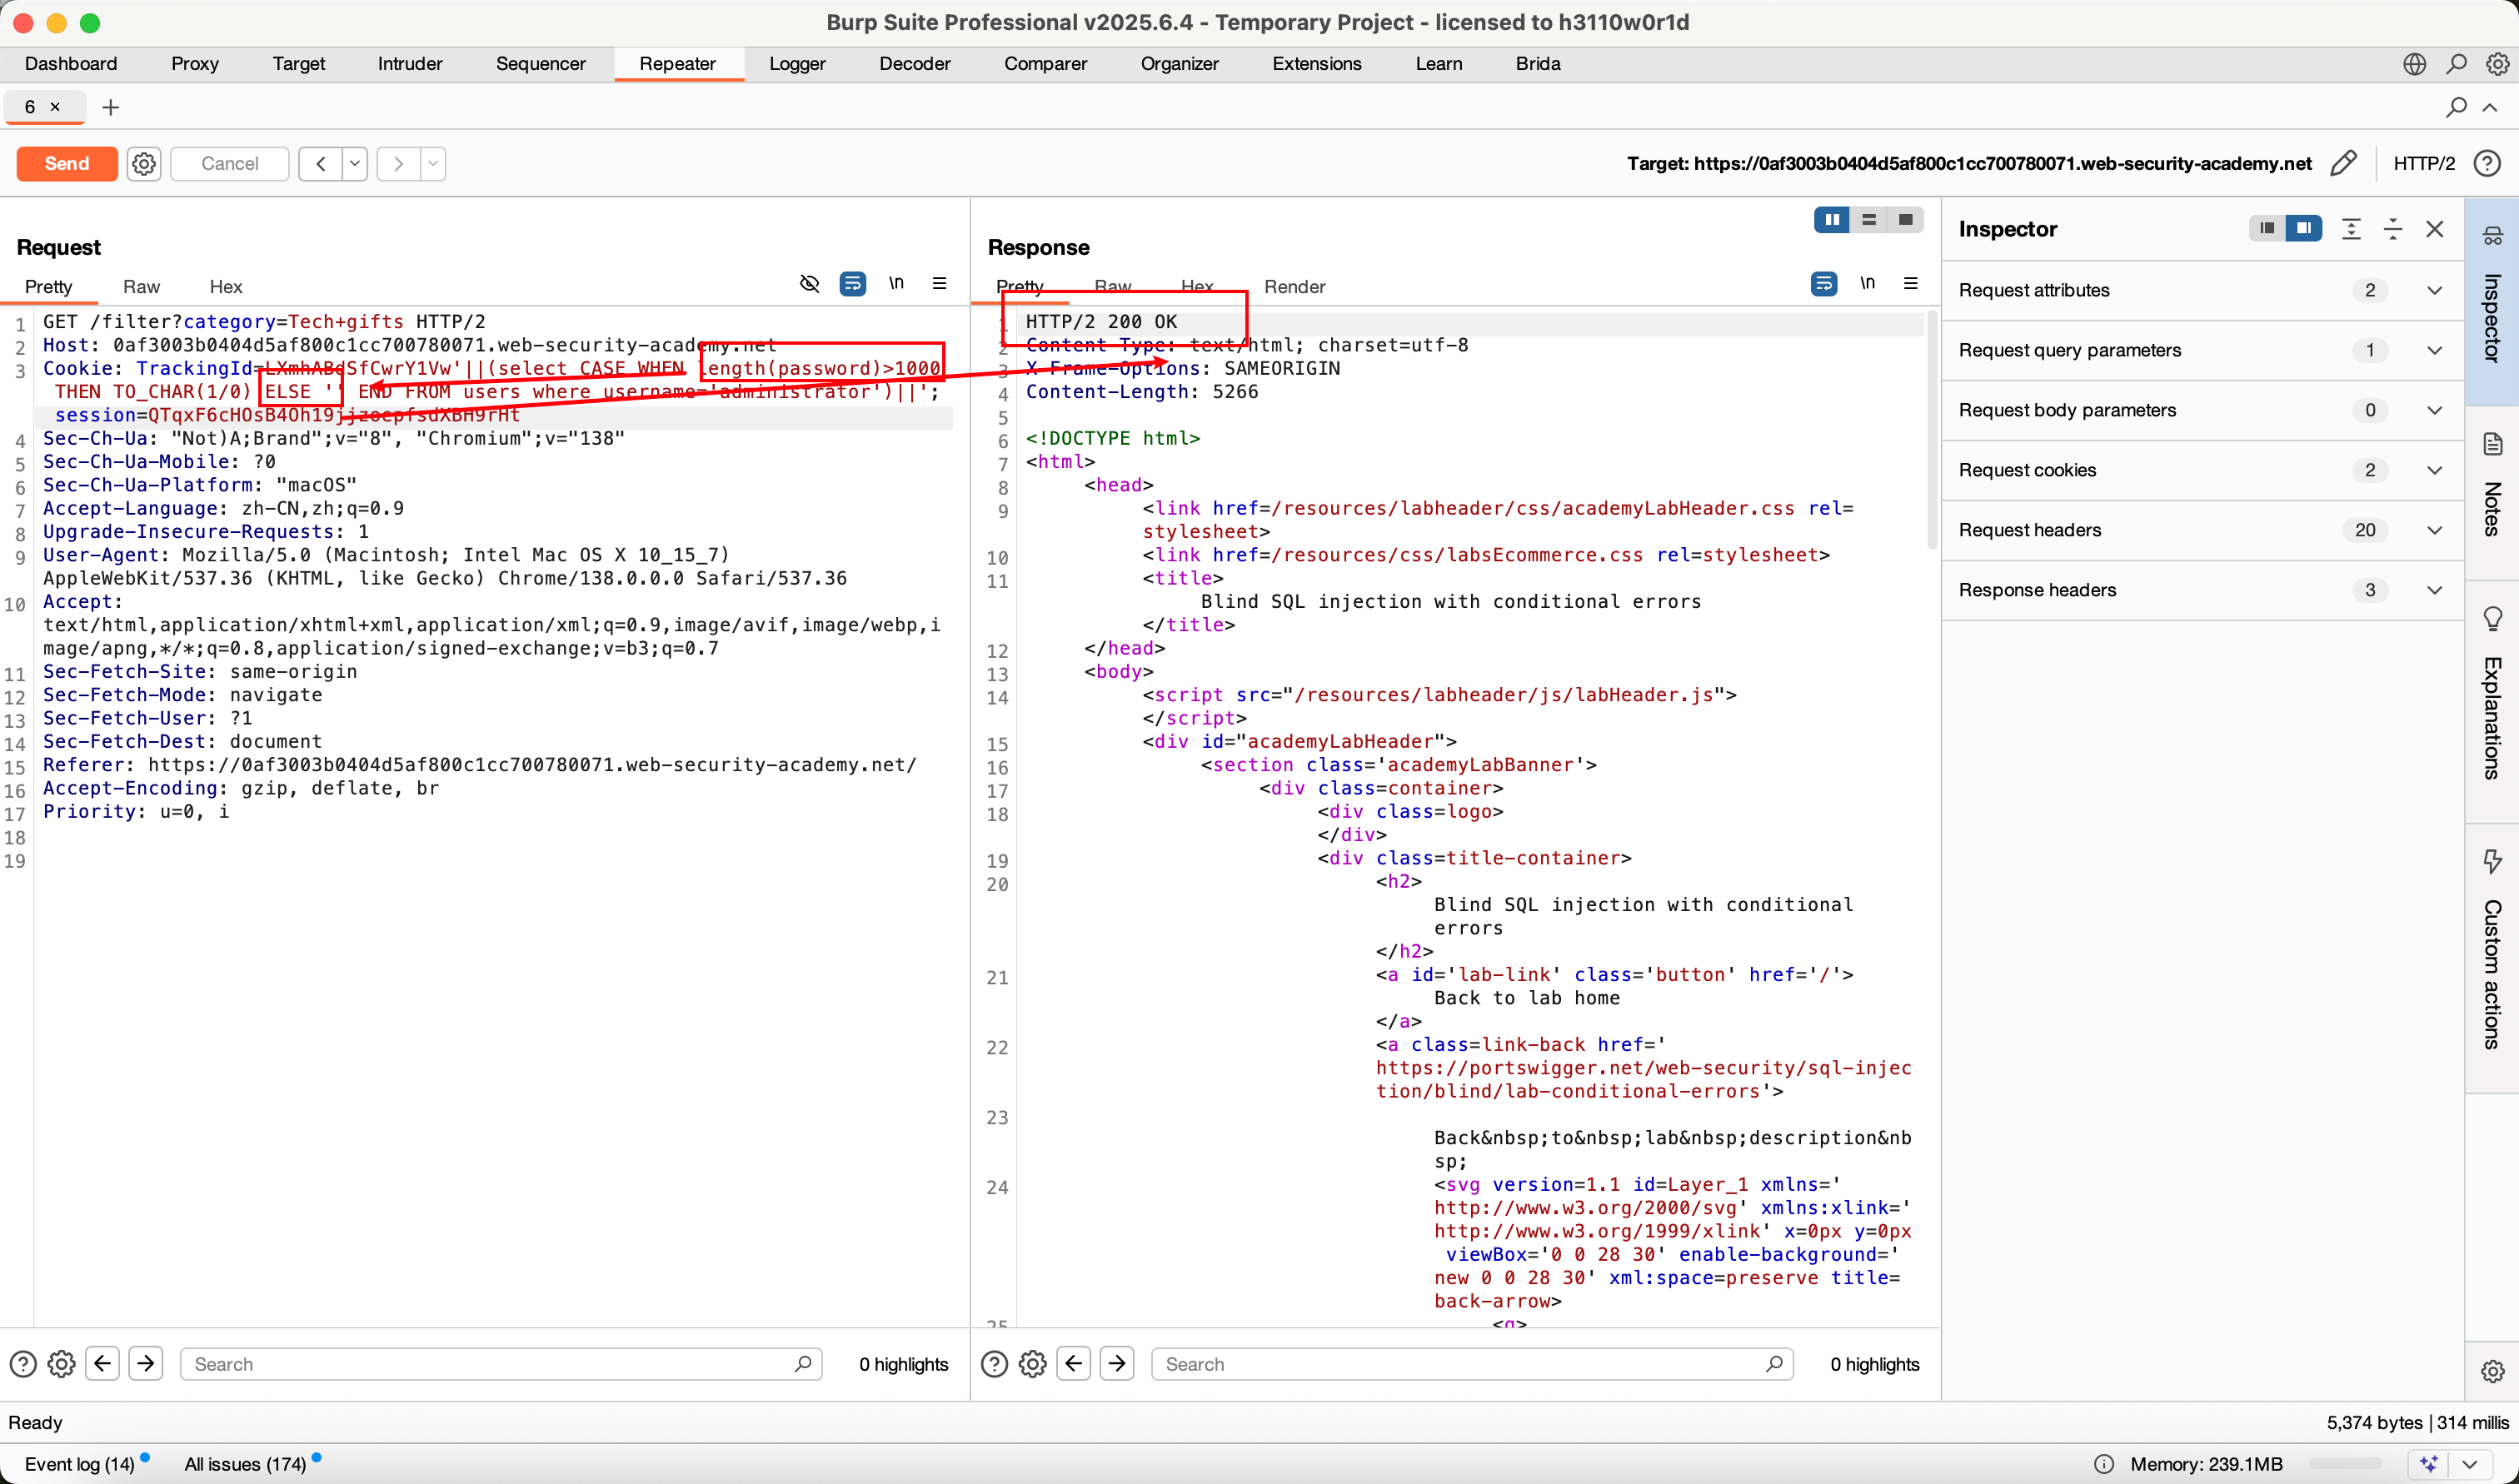
Task: Open Burp globe icon in top bar
Action: pyautogui.click(x=2415, y=64)
